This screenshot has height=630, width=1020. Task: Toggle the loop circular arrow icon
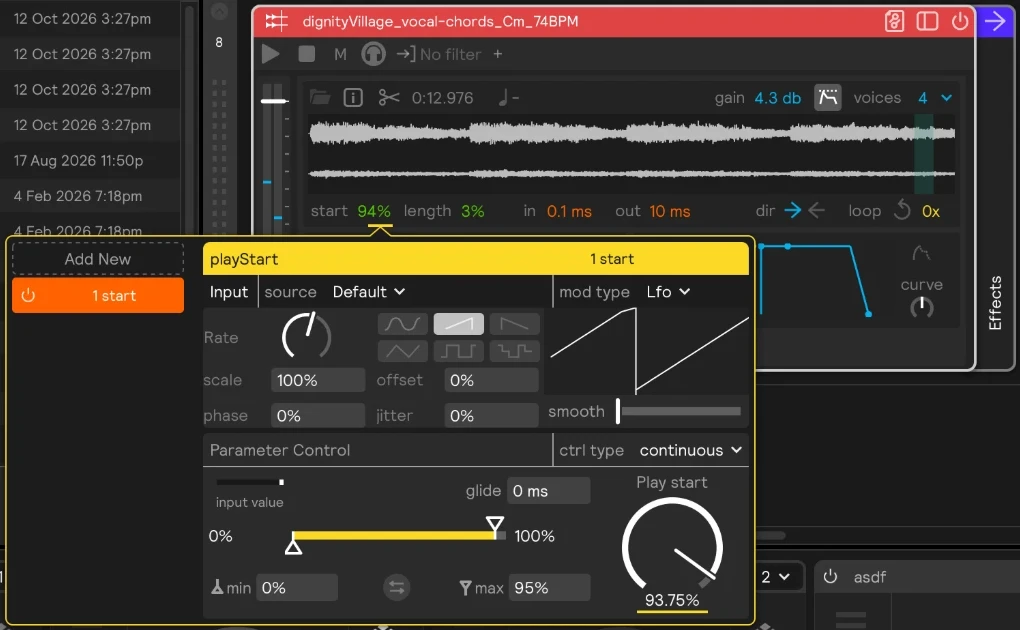pyautogui.click(x=902, y=210)
